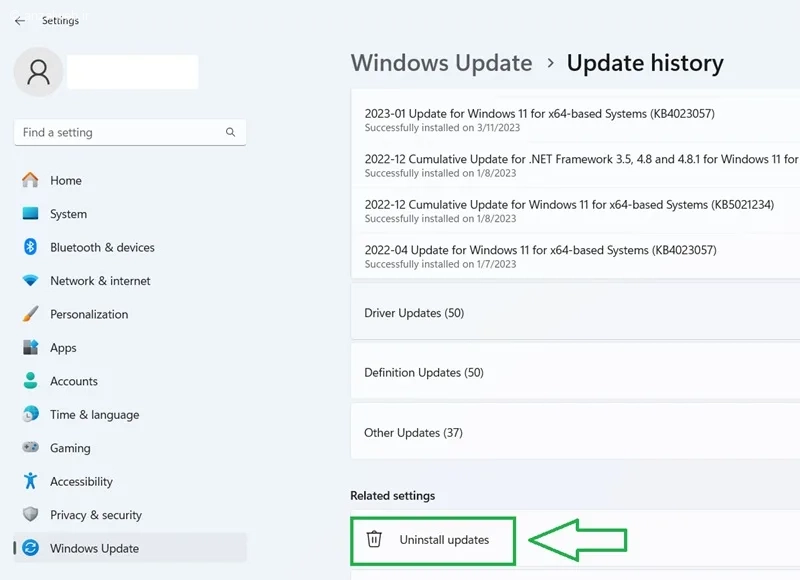Select 2022-12 Cumulative Update KB5021234
Screen dimensions: 800x580
pyautogui.click(x=576, y=211)
